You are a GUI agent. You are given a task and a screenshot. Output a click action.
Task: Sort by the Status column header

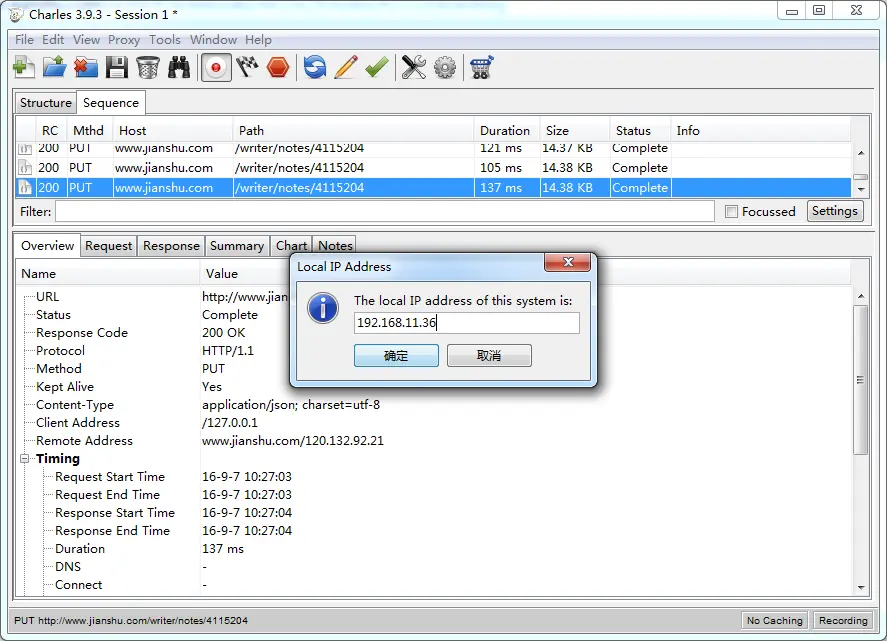640,131
